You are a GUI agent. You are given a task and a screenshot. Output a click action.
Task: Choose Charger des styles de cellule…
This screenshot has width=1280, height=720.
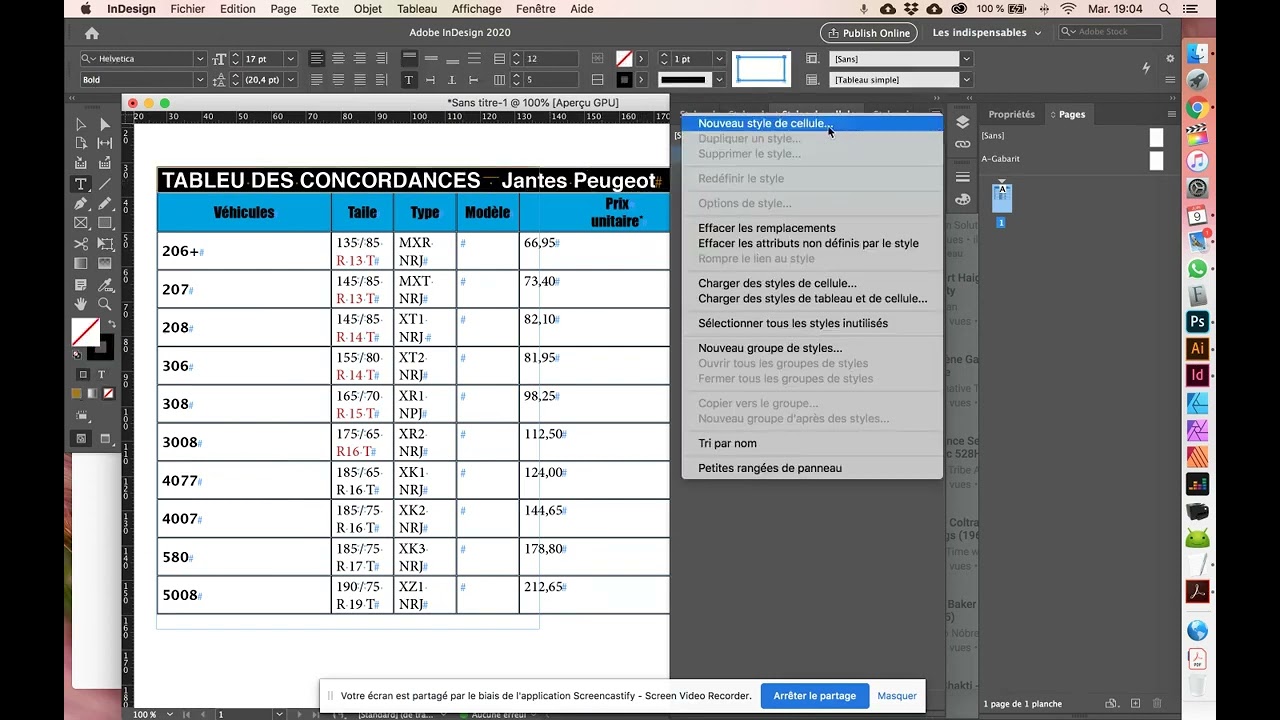[x=777, y=283]
